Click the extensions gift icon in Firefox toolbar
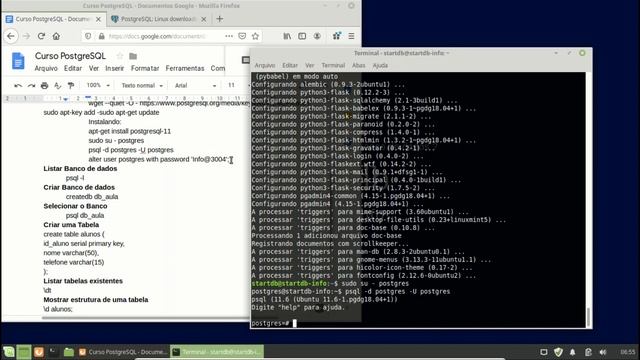The height and width of the screenshot is (360, 640). tap(337, 36)
